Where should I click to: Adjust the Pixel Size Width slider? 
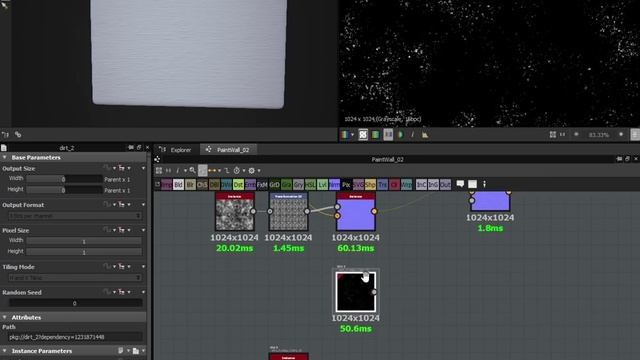(x=84, y=241)
